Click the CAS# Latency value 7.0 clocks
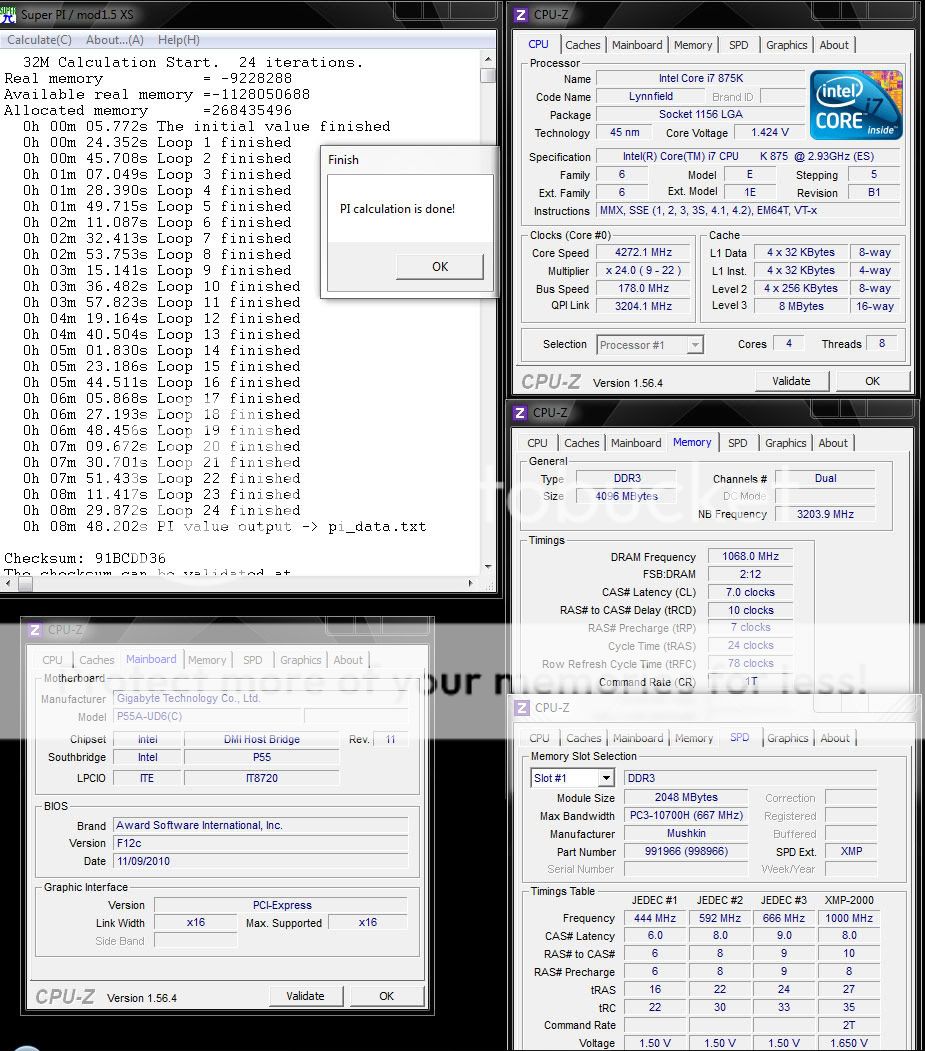 750,593
